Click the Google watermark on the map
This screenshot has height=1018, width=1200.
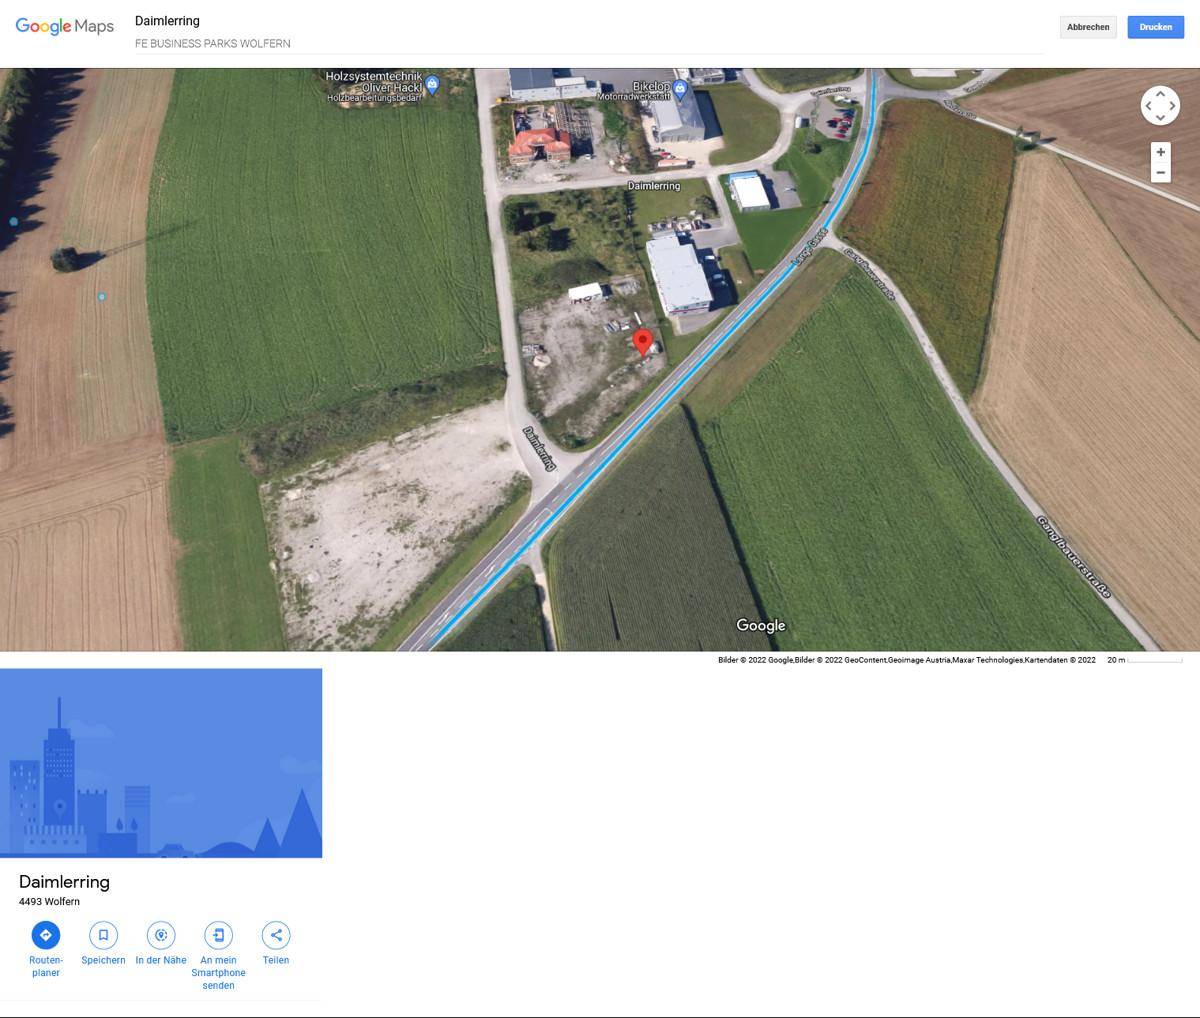tap(761, 626)
